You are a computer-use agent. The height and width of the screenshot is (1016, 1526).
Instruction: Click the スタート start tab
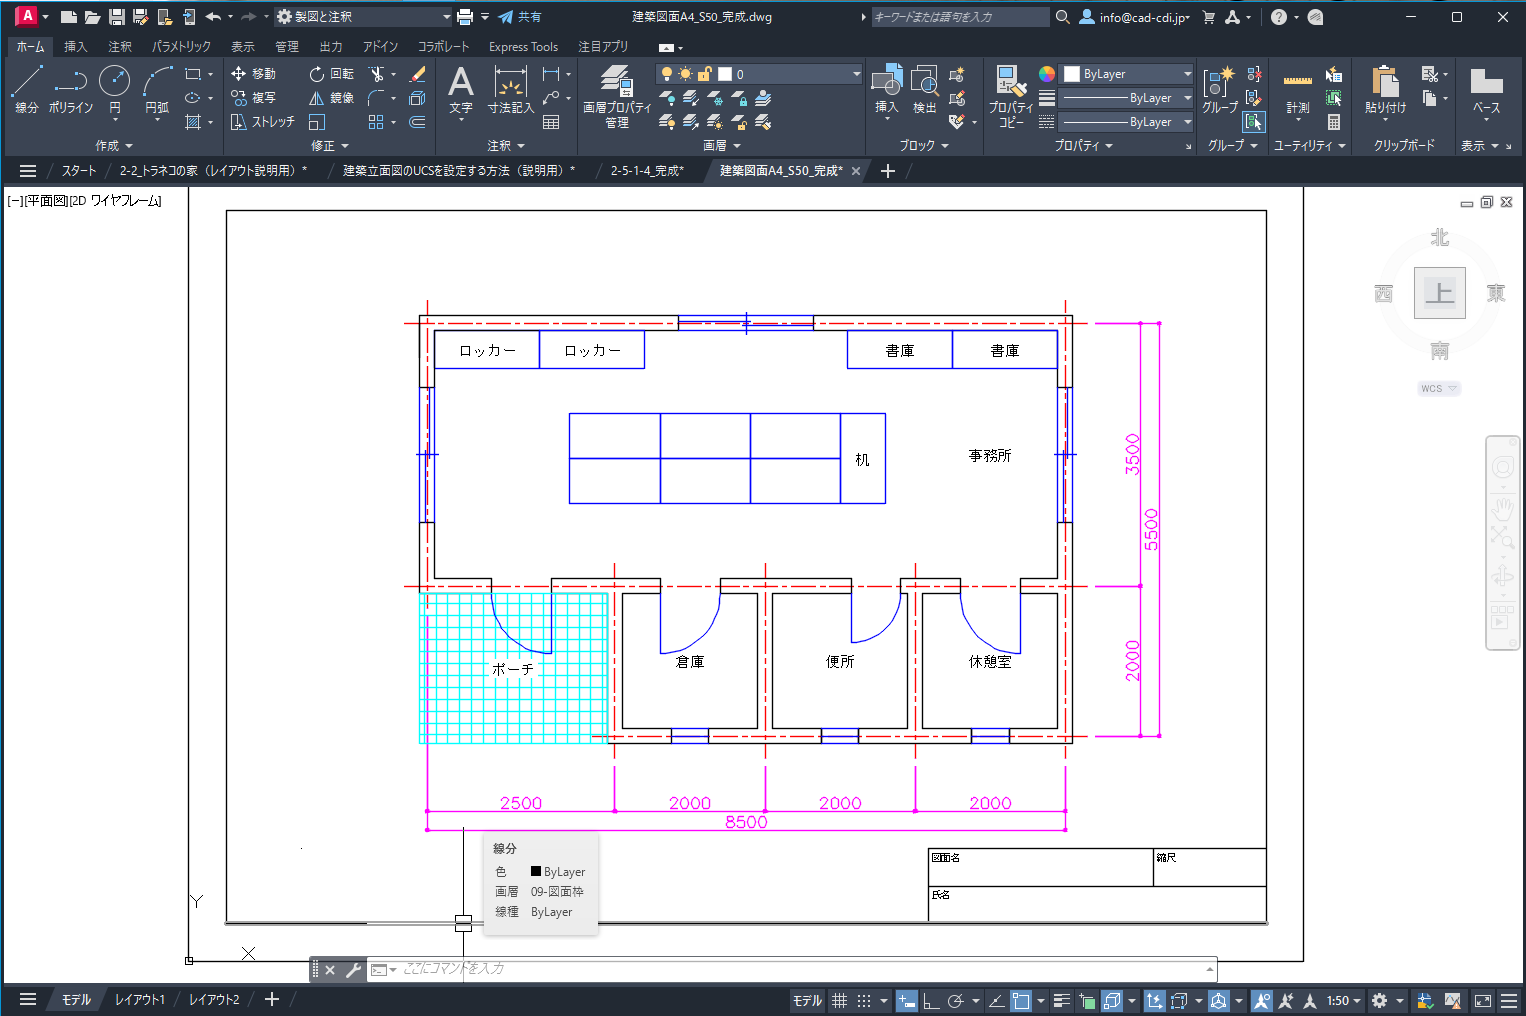(x=79, y=171)
